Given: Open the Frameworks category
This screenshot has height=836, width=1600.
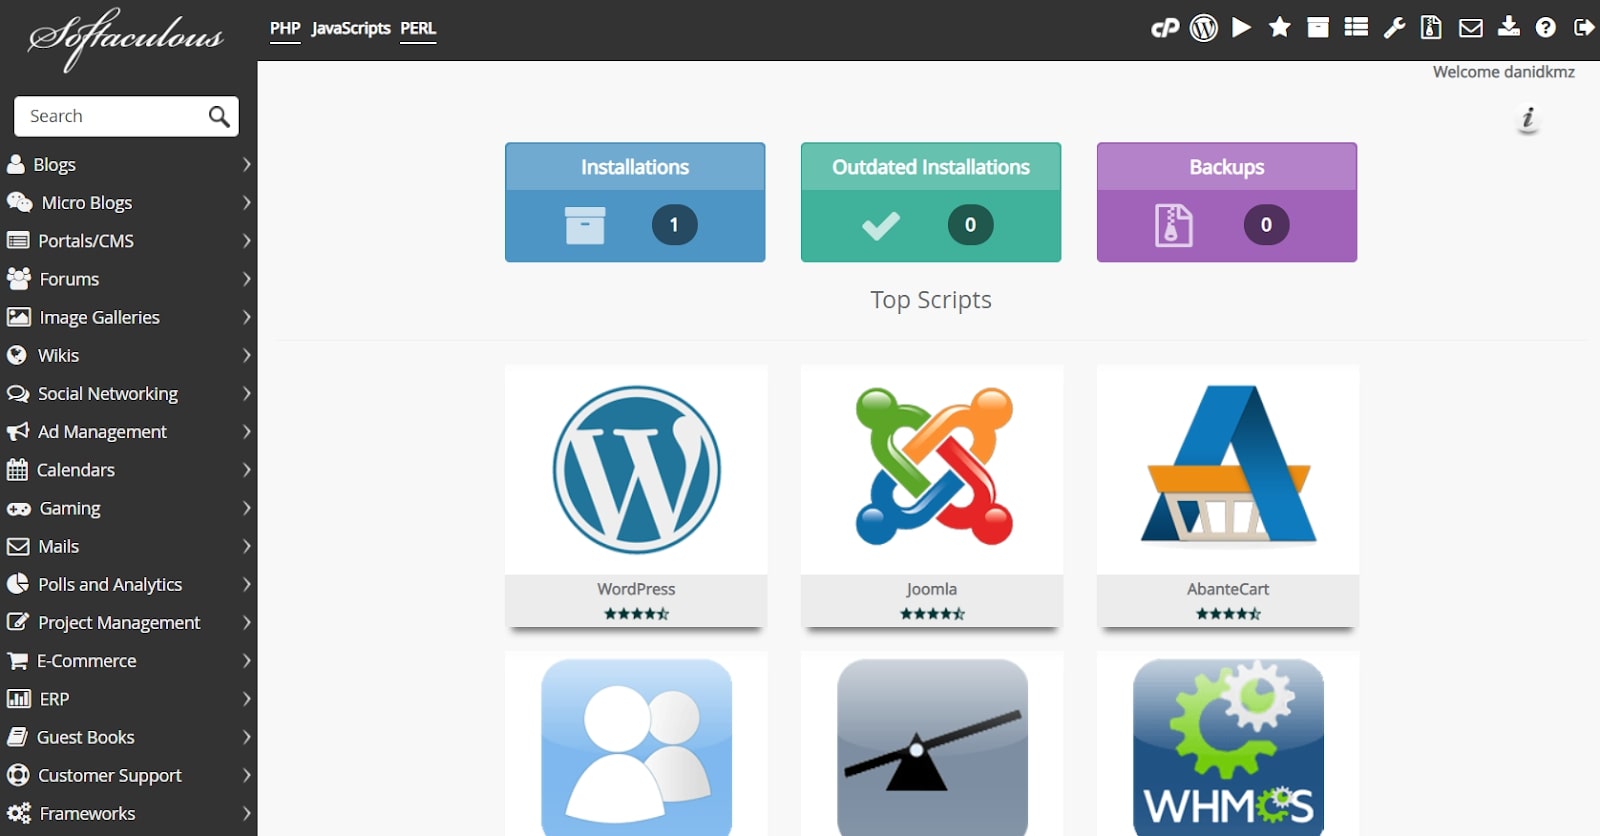Looking at the screenshot, I should pos(128,813).
